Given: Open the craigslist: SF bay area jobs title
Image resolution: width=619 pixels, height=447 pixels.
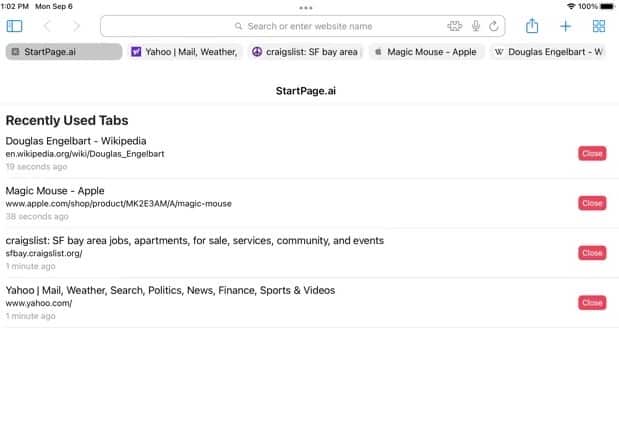Looking at the screenshot, I should pos(195,240).
